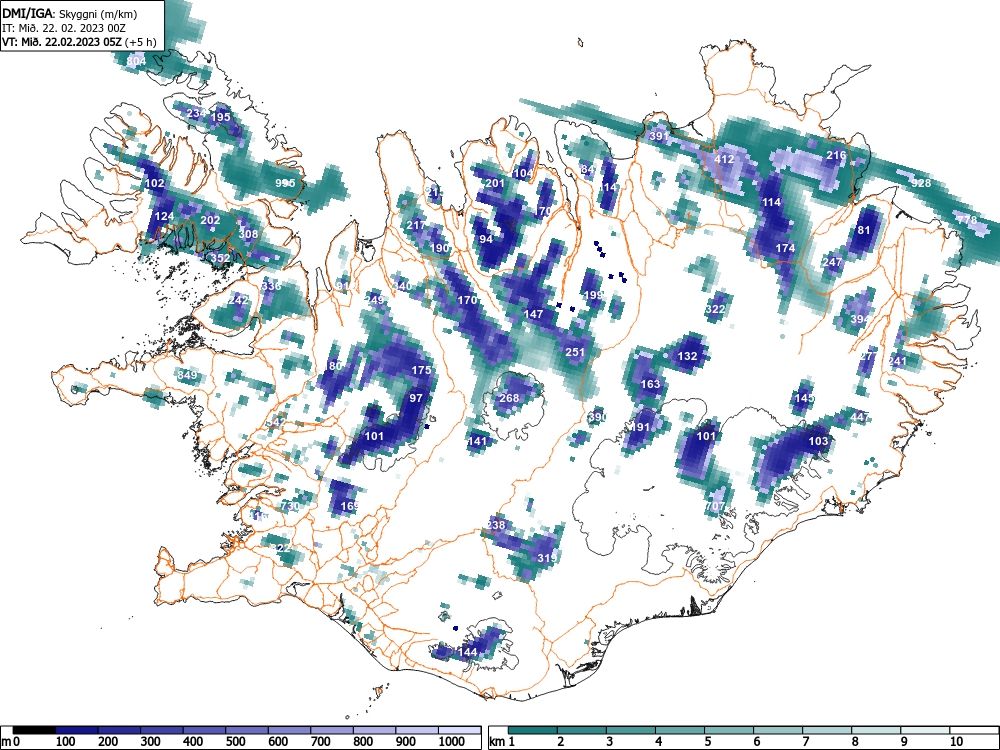Click the map value '132'
This screenshot has height=750, width=1000.
click(x=688, y=356)
